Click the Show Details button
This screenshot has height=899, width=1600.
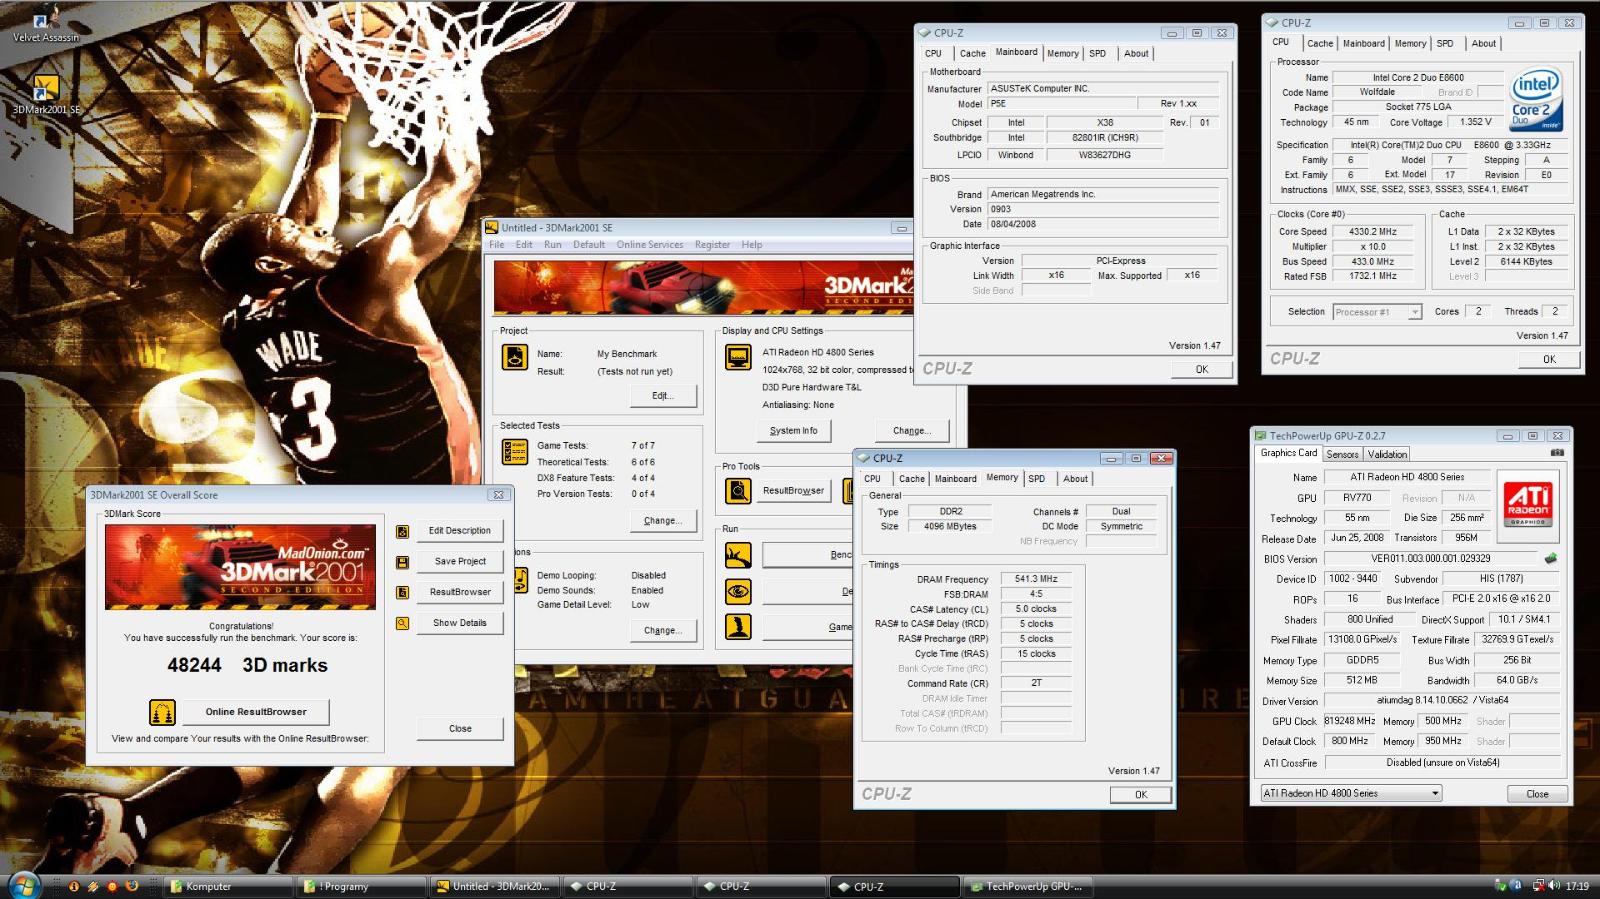click(460, 623)
